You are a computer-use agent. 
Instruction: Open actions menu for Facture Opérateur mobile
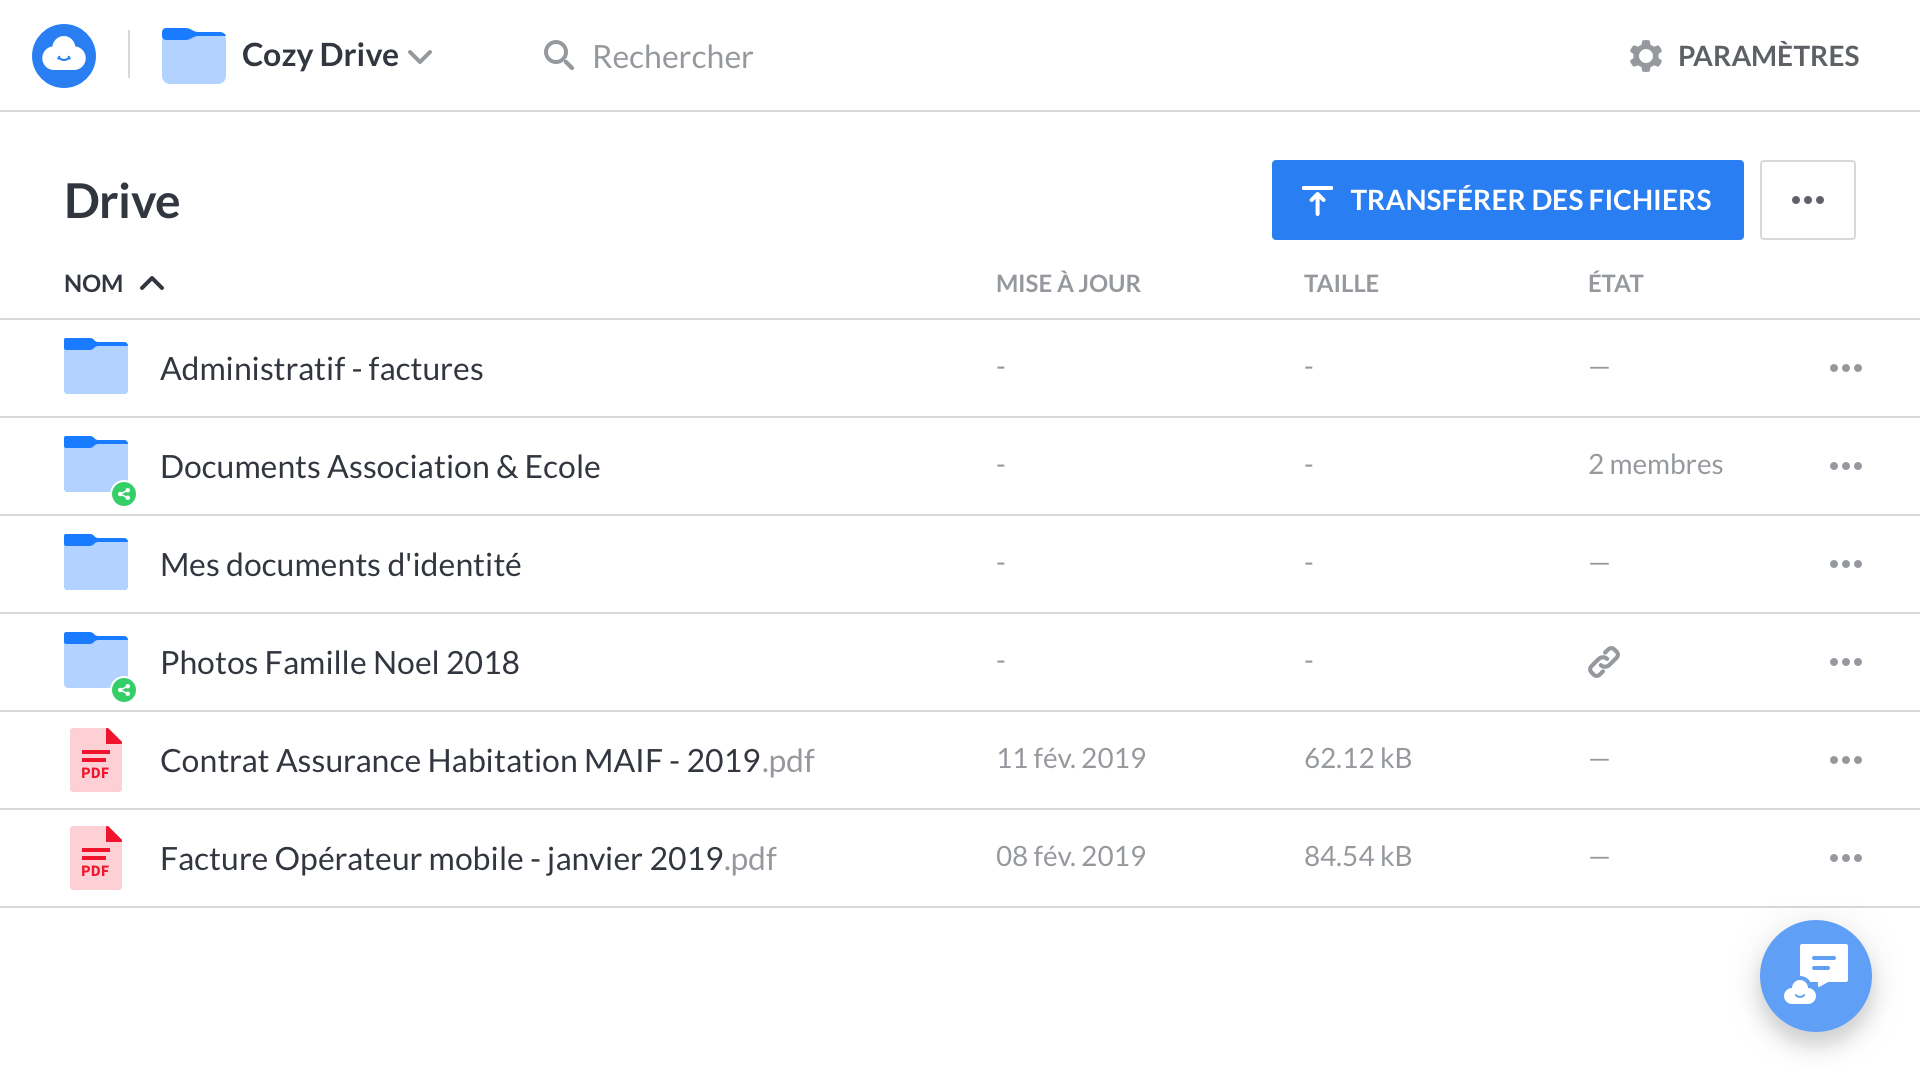1845,858
